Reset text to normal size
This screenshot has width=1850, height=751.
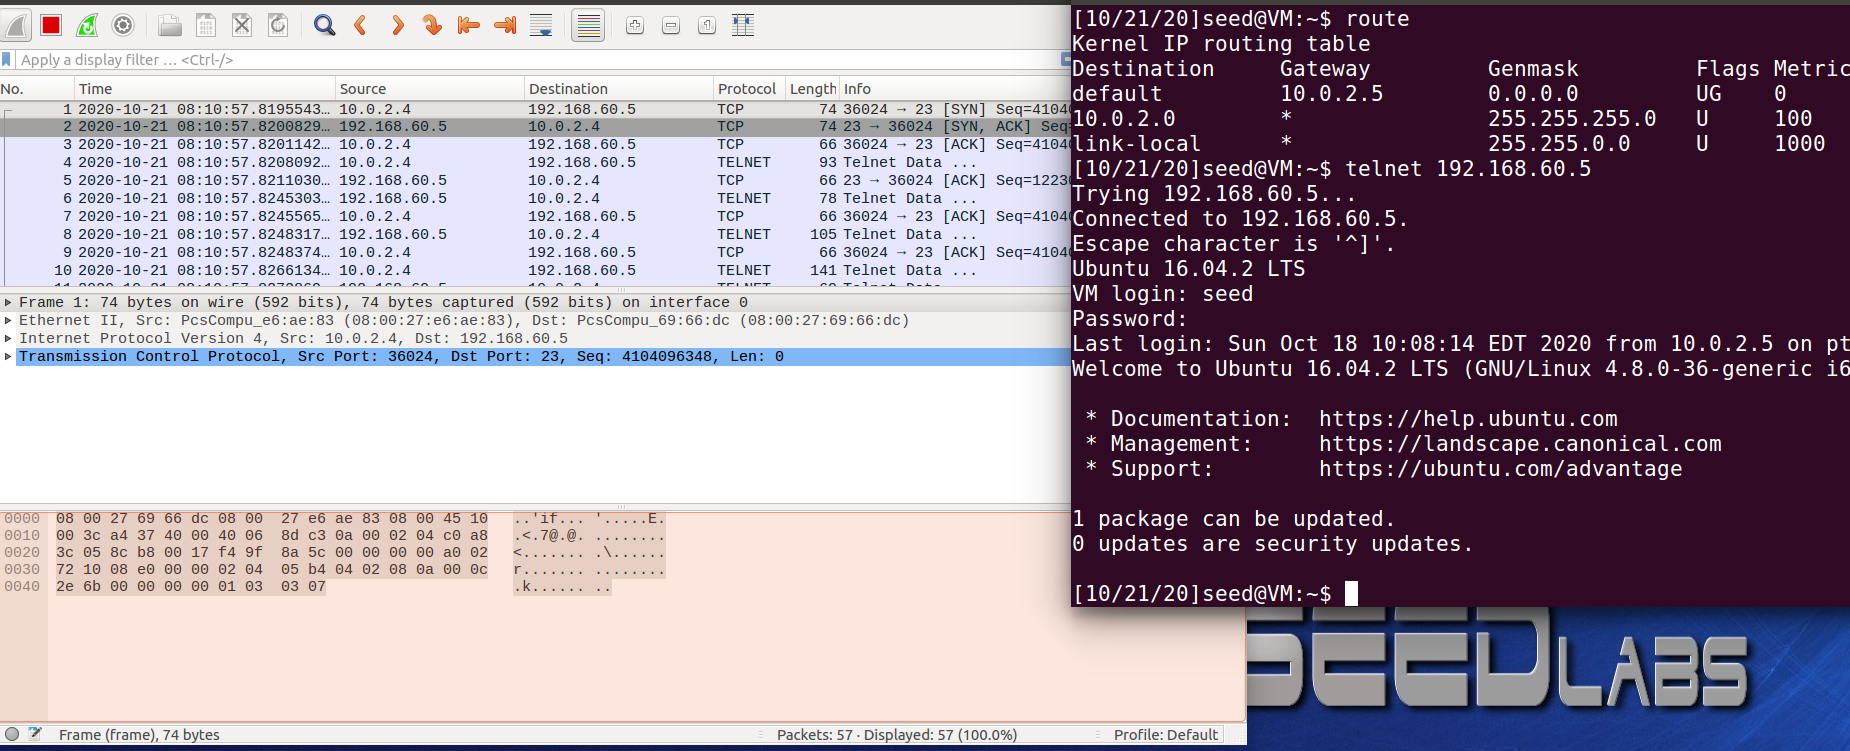tap(707, 25)
